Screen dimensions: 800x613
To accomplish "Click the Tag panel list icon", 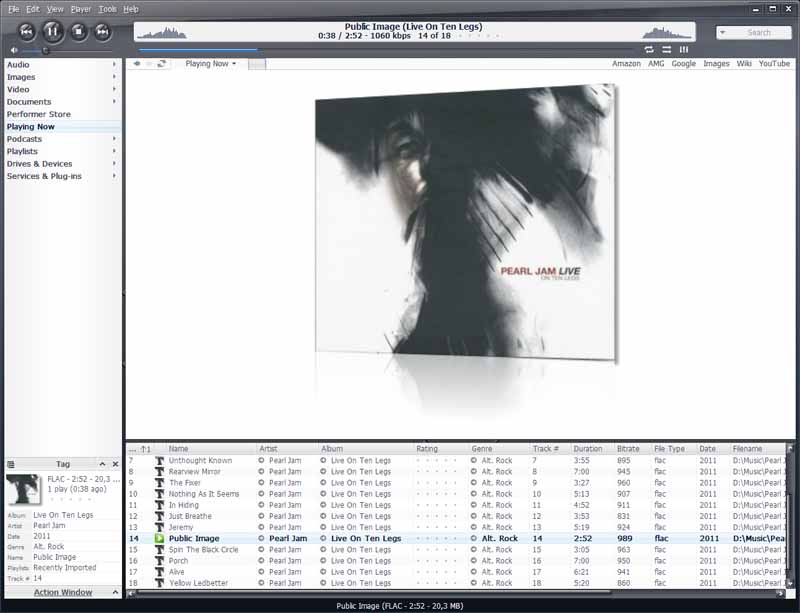I will point(11,464).
